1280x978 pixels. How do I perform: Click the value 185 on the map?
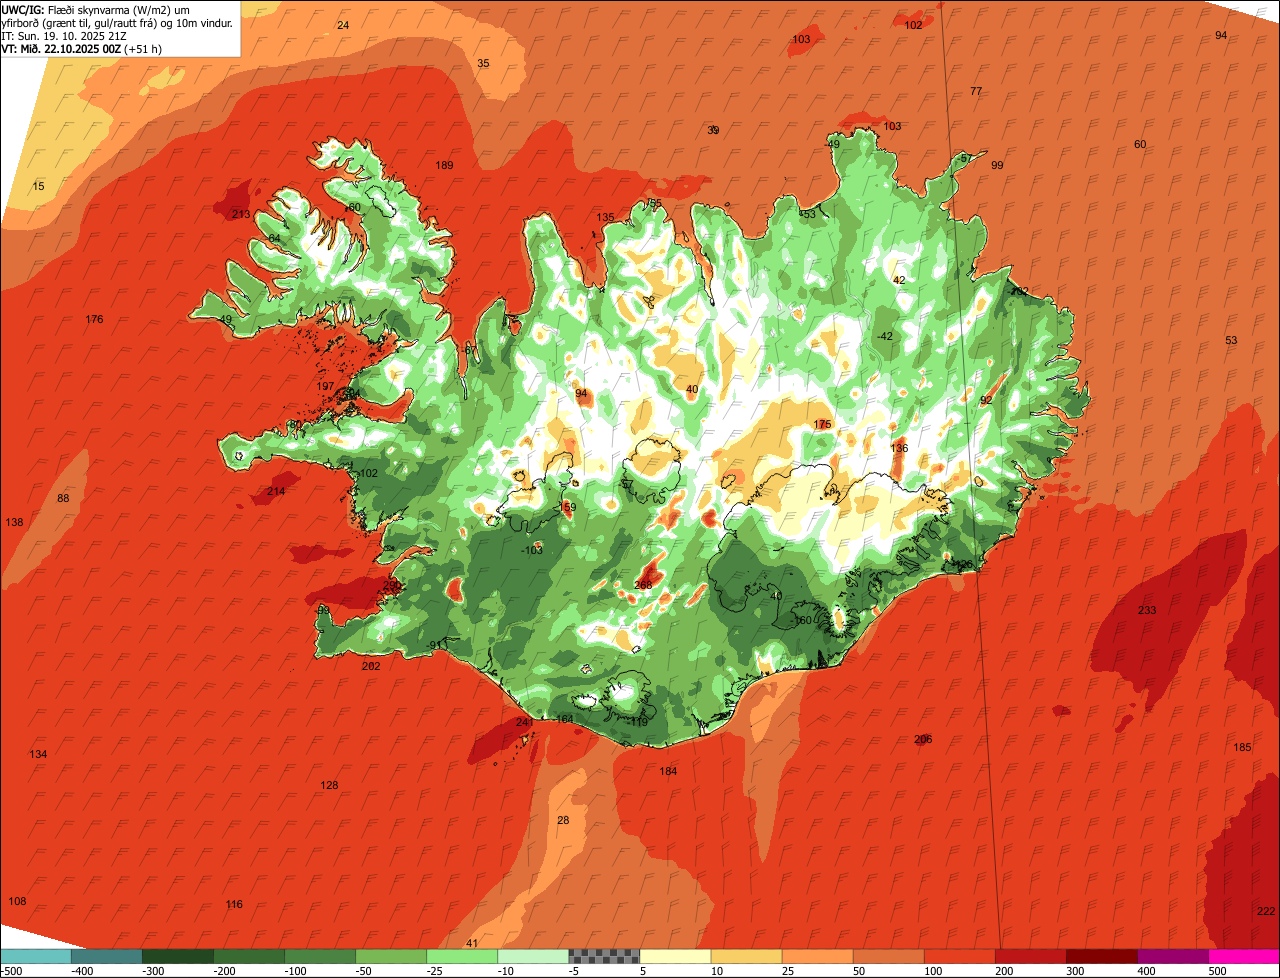(1242, 747)
